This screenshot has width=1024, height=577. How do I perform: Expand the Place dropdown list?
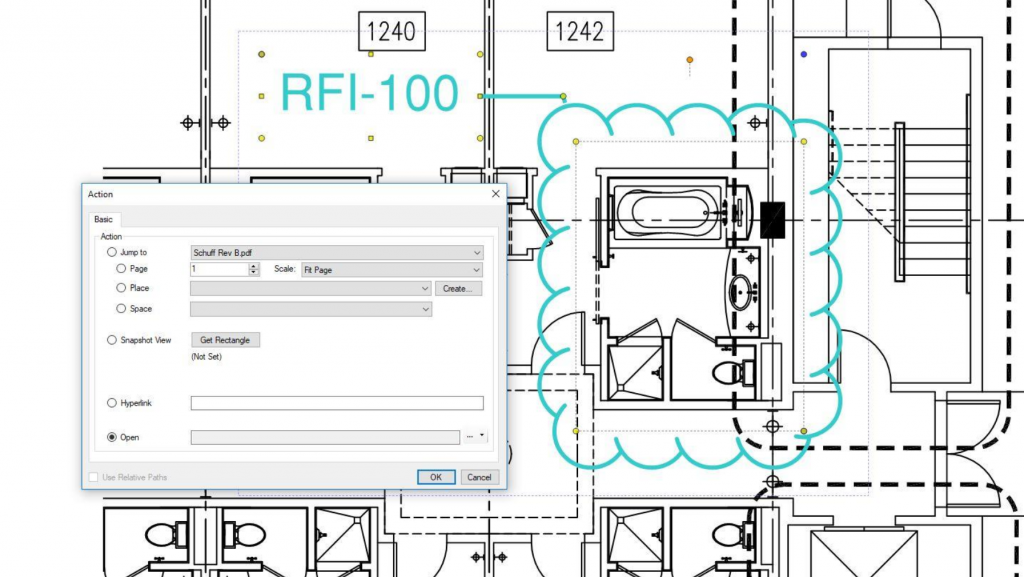coord(311,288)
